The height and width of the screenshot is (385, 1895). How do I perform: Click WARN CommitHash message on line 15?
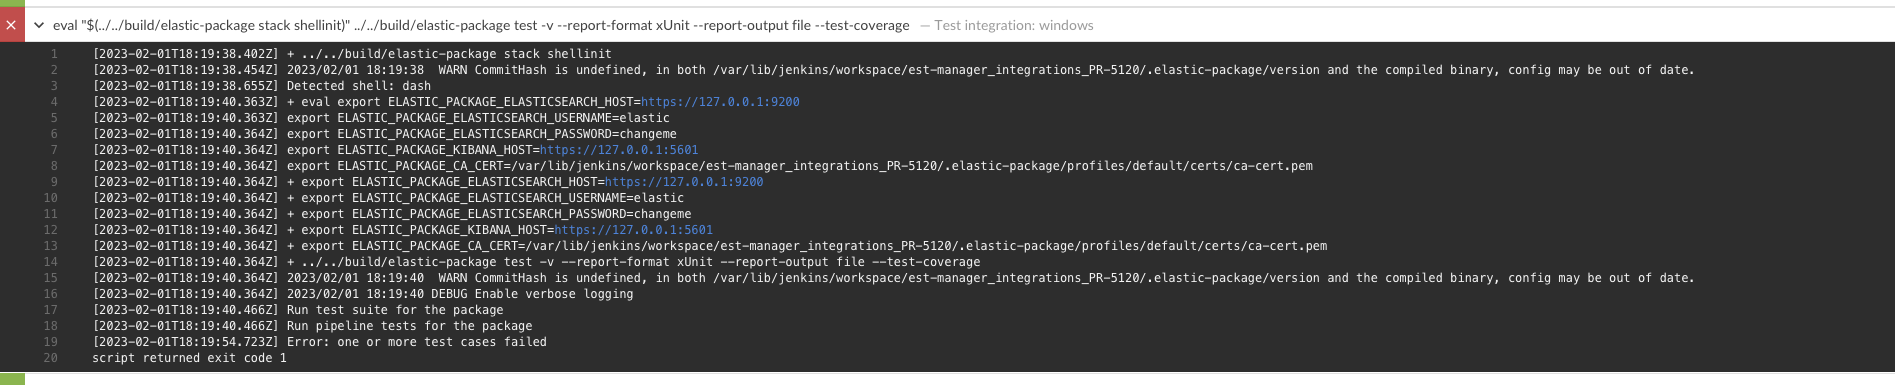[1066, 278]
